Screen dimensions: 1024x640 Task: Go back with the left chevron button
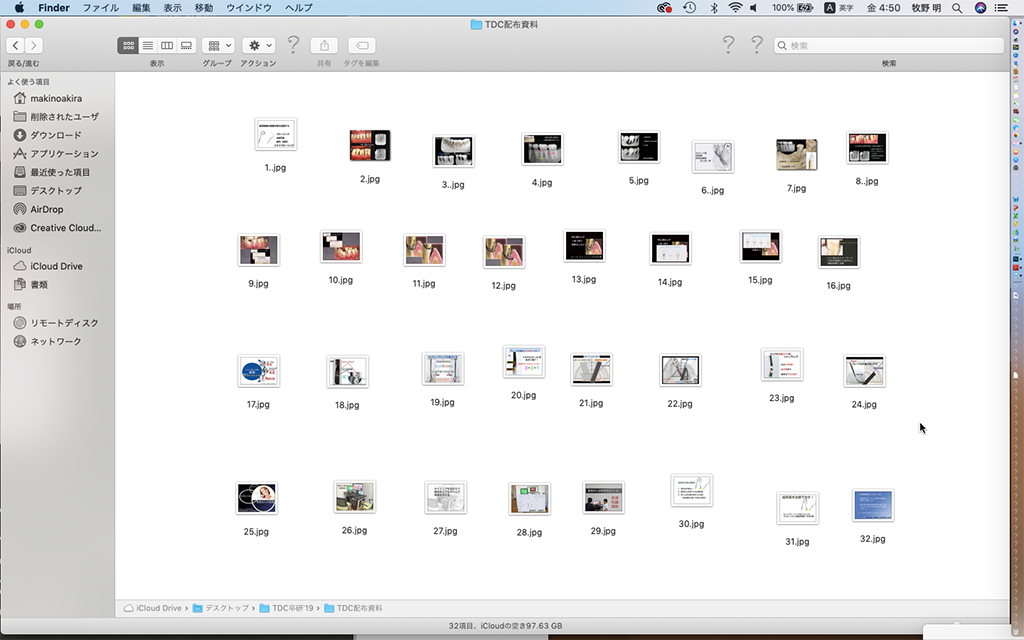tap(16, 45)
